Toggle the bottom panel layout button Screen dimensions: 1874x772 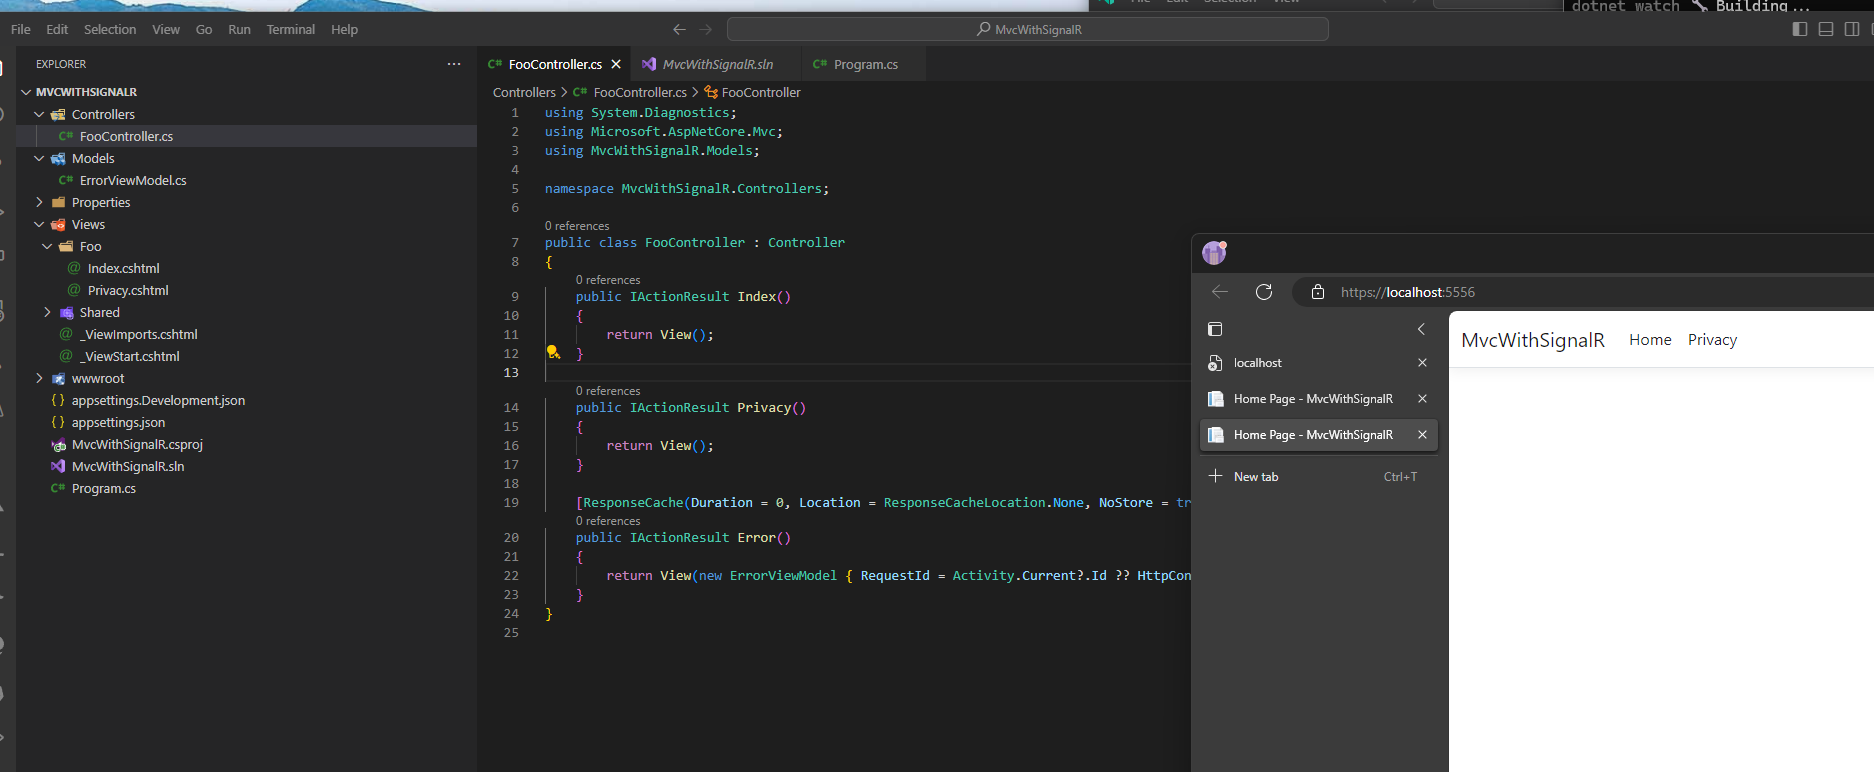1826,29
